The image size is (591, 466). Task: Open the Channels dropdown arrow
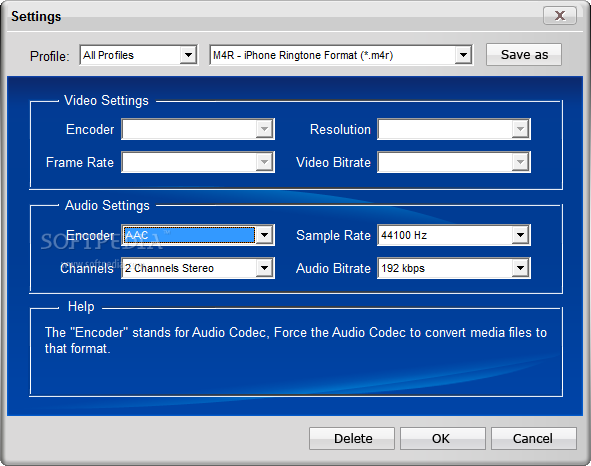(264, 268)
